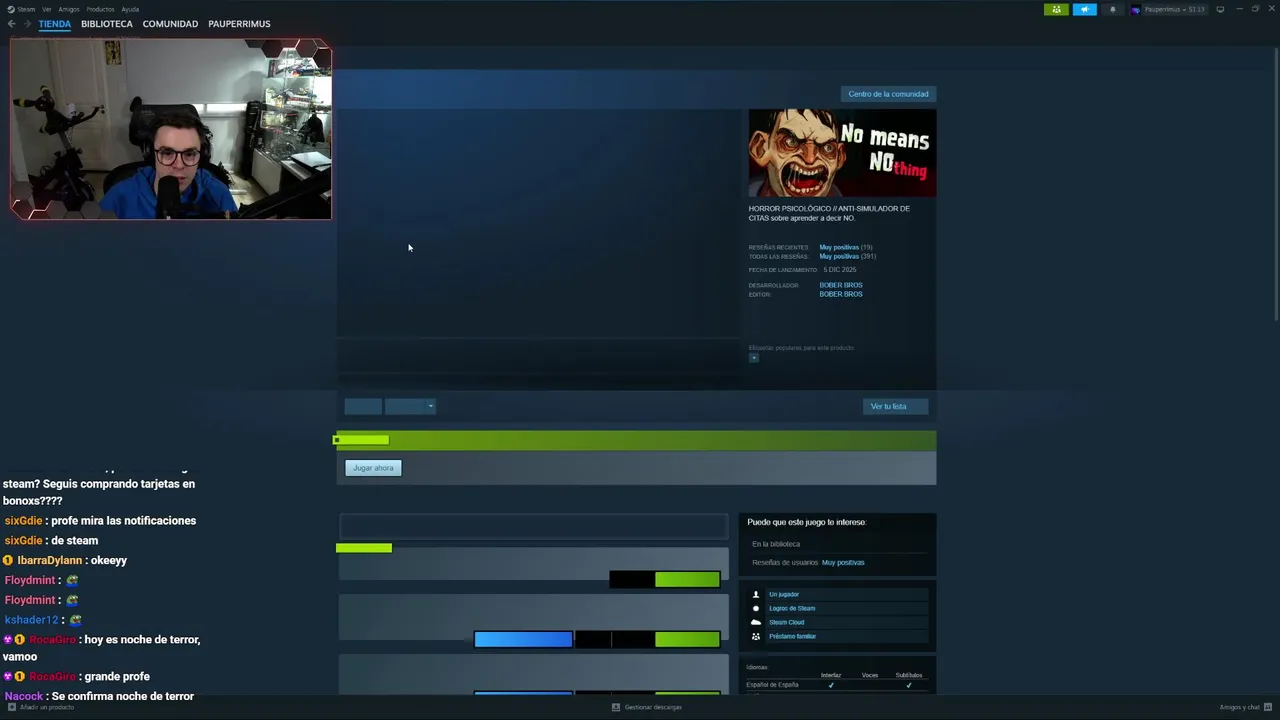The height and width of the screenshot is (720, 1280).
Task: Open notifications with the bell icon
Action: tap(1113, 9)
